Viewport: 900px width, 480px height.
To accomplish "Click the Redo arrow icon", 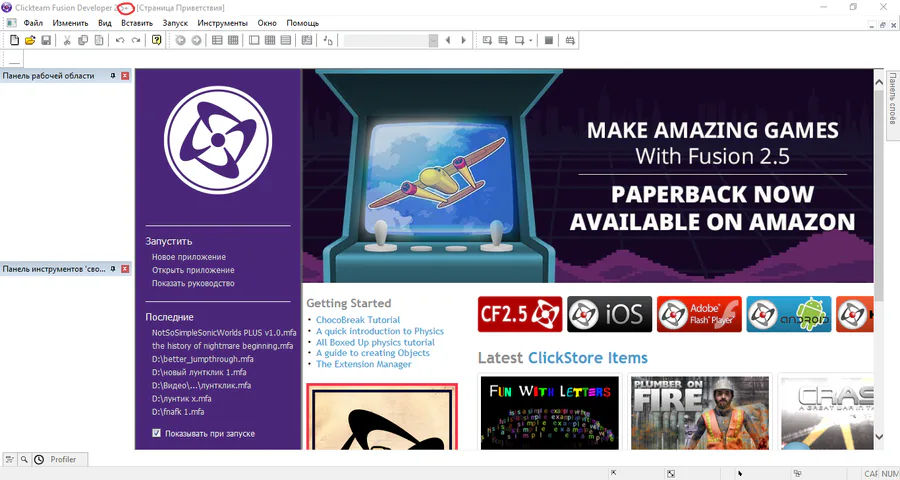I will coord(136,40).
